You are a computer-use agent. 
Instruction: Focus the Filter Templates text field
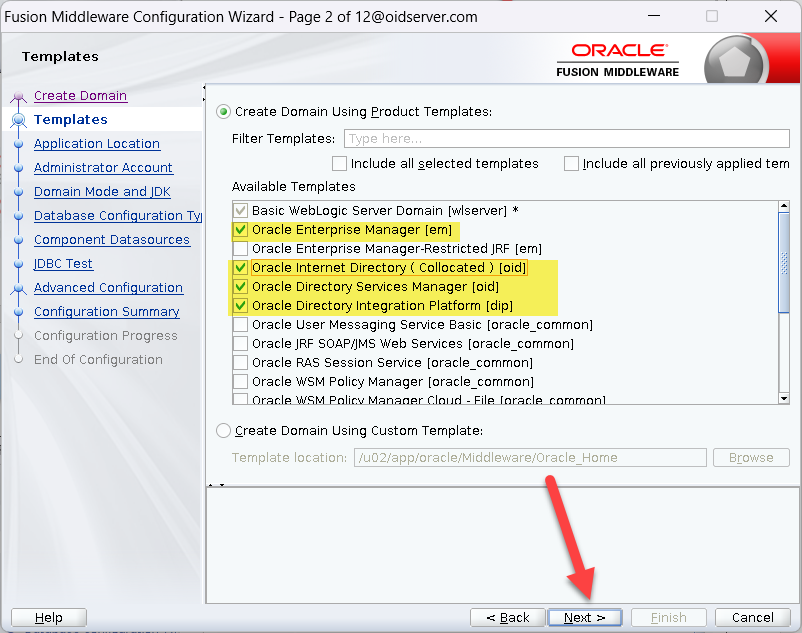pyautogui.click(x=566, y=139)
